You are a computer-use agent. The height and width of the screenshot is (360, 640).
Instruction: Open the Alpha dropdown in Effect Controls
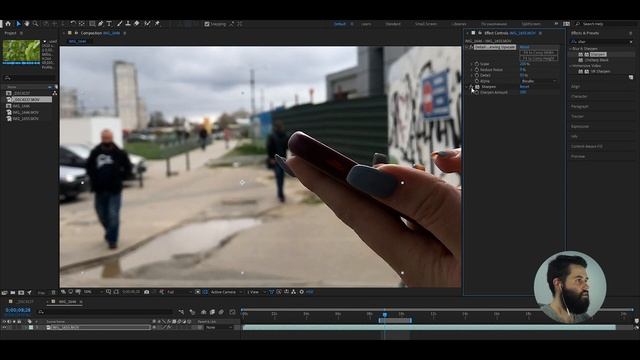click(538, 81)
